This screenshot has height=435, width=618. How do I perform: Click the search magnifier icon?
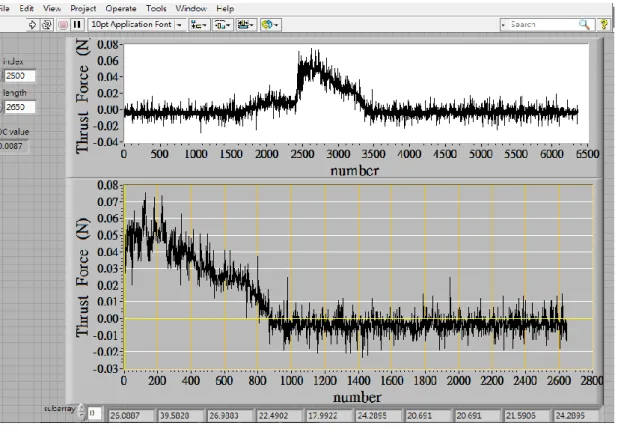[584, 25]
